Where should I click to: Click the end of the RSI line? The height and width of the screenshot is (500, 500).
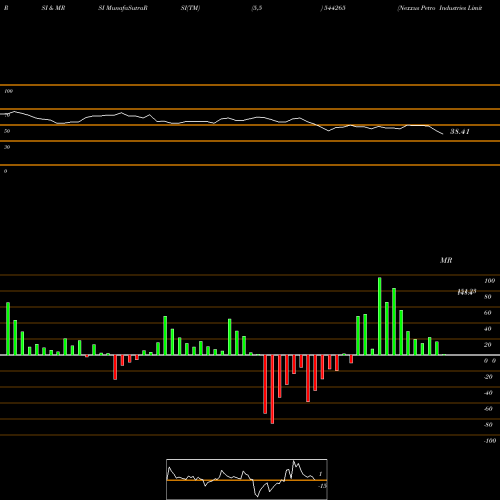pos(443,134)
